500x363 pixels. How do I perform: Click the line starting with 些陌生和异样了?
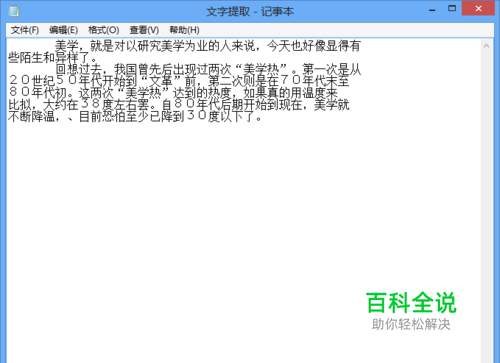52,58
